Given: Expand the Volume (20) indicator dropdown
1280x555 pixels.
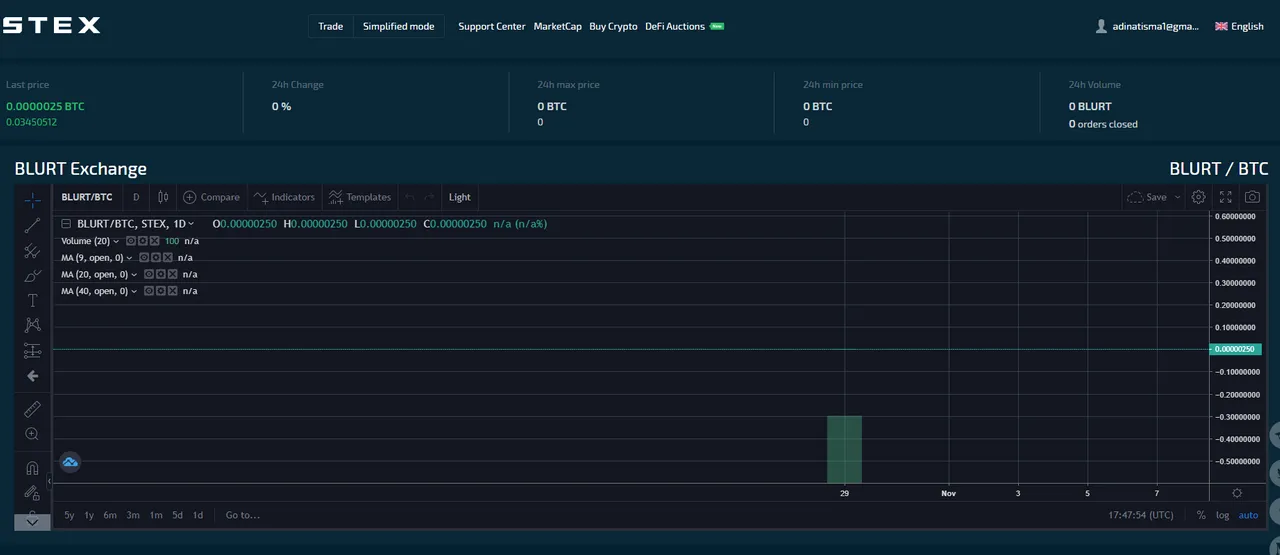Looking at the screenshot, I should click(x=116, y=241).
